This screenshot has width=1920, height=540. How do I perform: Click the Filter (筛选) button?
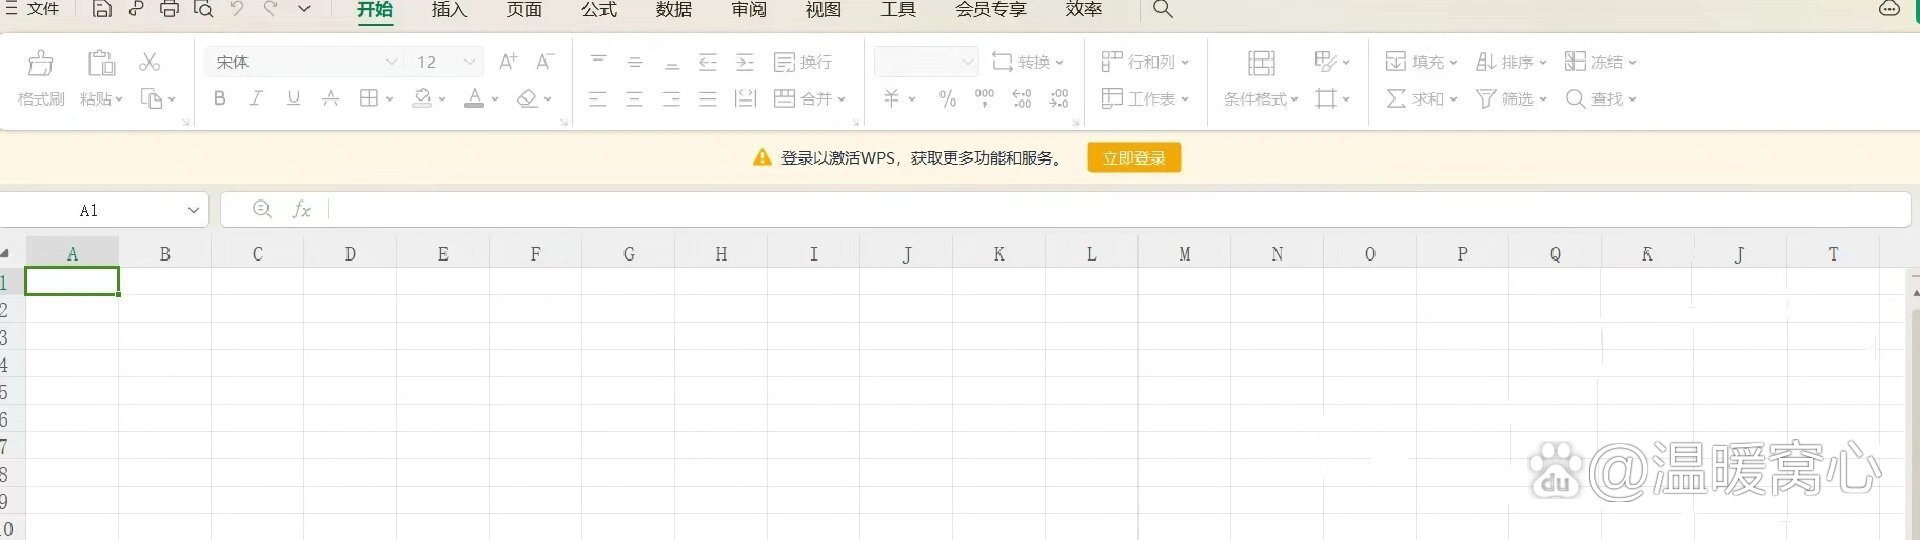[1511, 99]
